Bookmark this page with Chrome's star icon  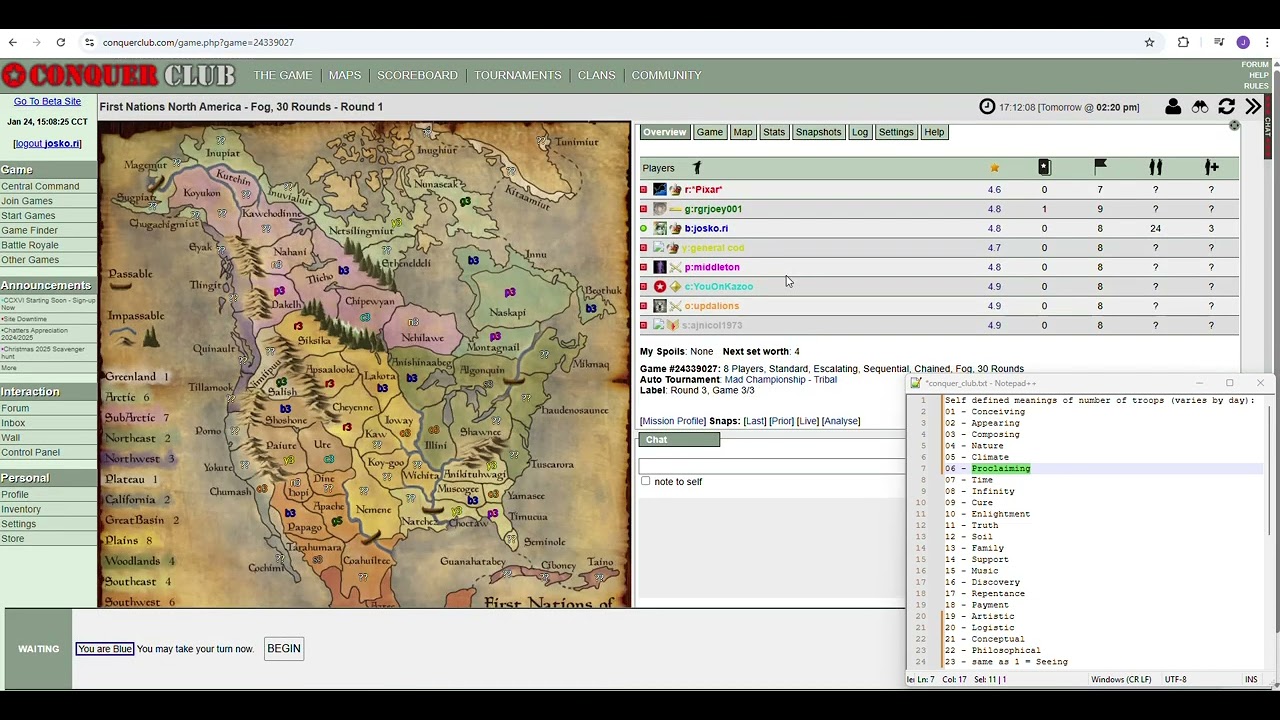point(1150,42)
